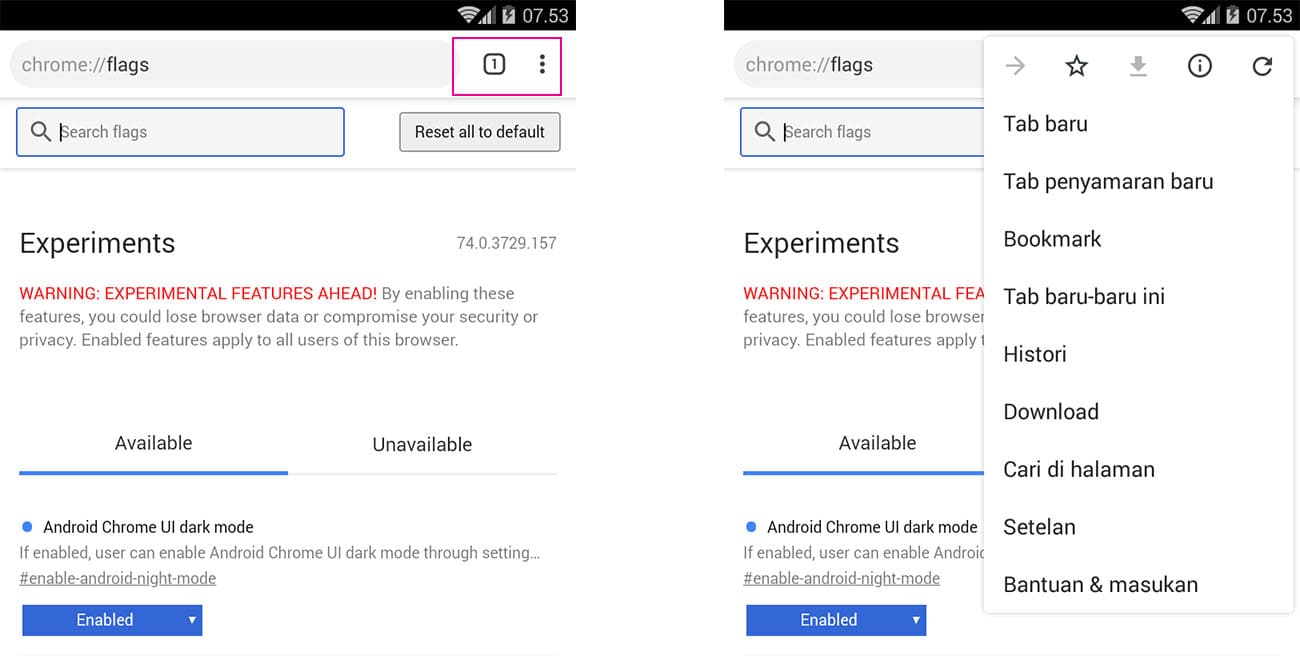This screenshot has height=664, width=1300.
Task: Tap the tab switcher icon showing 1
Action: pyautogui.click(x=494, y=65)
